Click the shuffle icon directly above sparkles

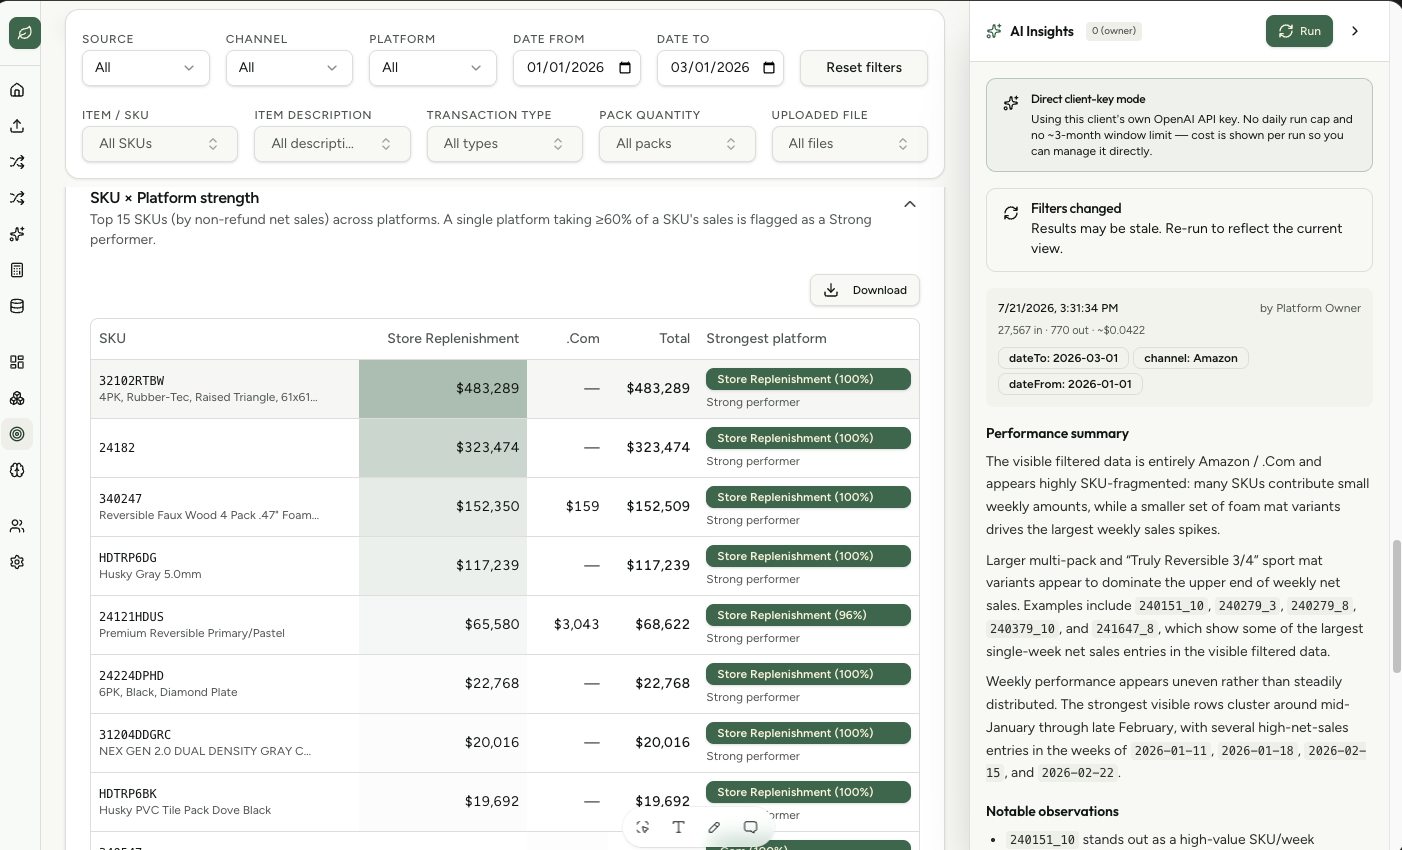[17, 198]
